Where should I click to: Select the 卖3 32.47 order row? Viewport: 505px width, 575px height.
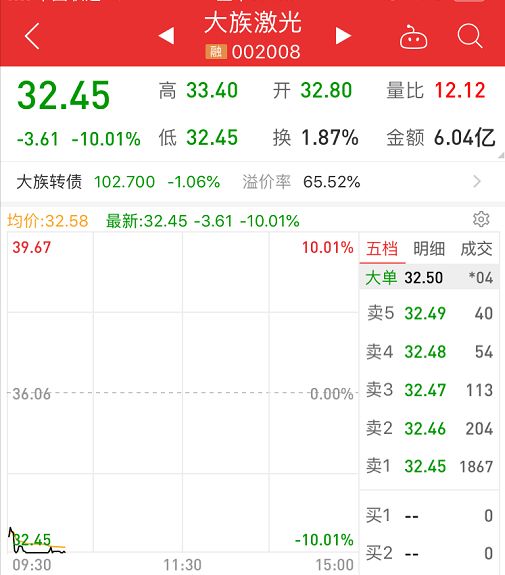point(429,390)
